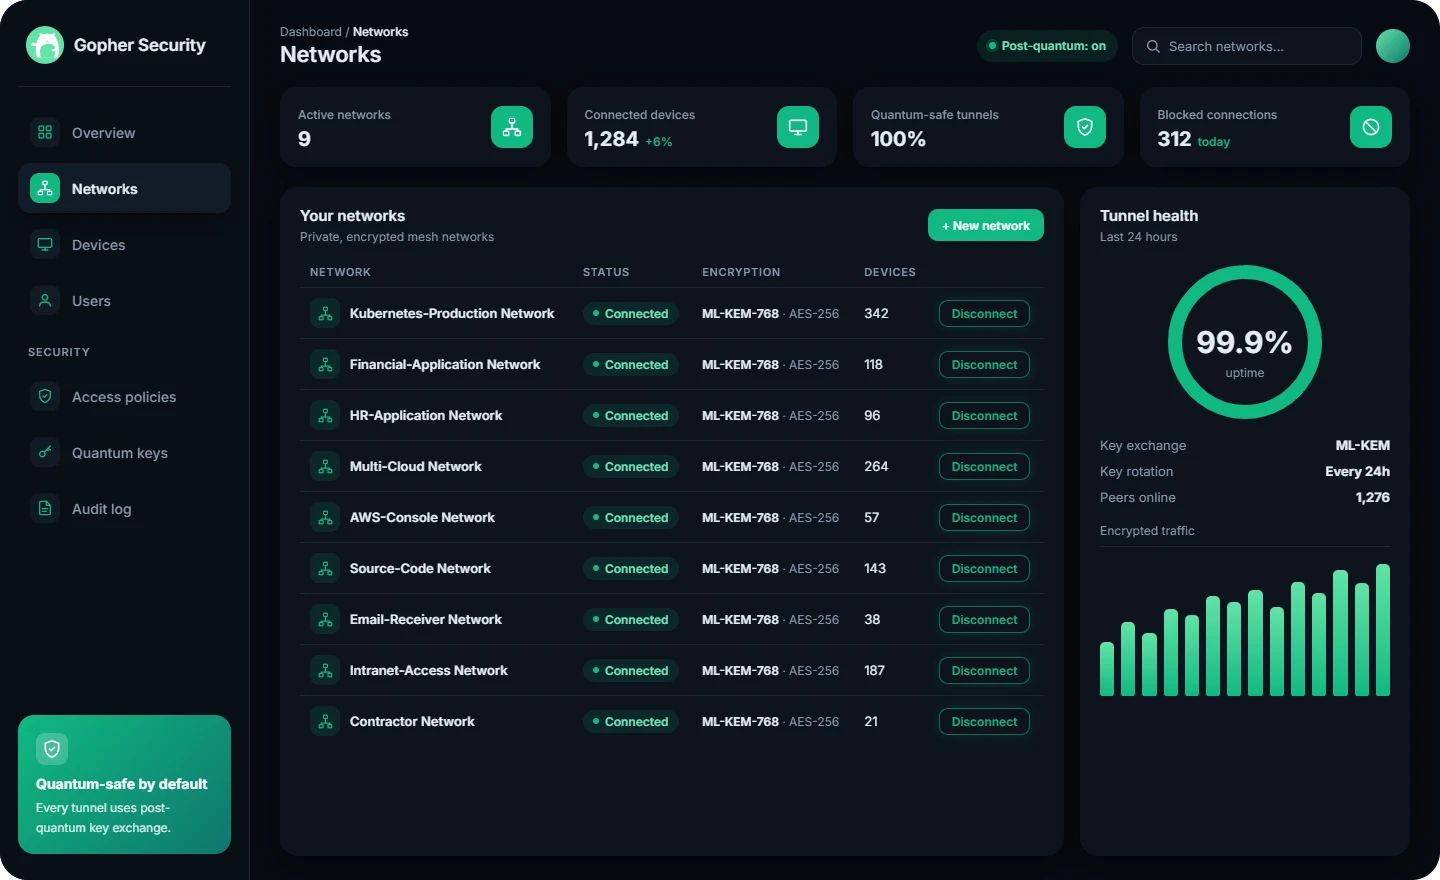Click the Blocked connections ban icon

tap(1371, 127)
